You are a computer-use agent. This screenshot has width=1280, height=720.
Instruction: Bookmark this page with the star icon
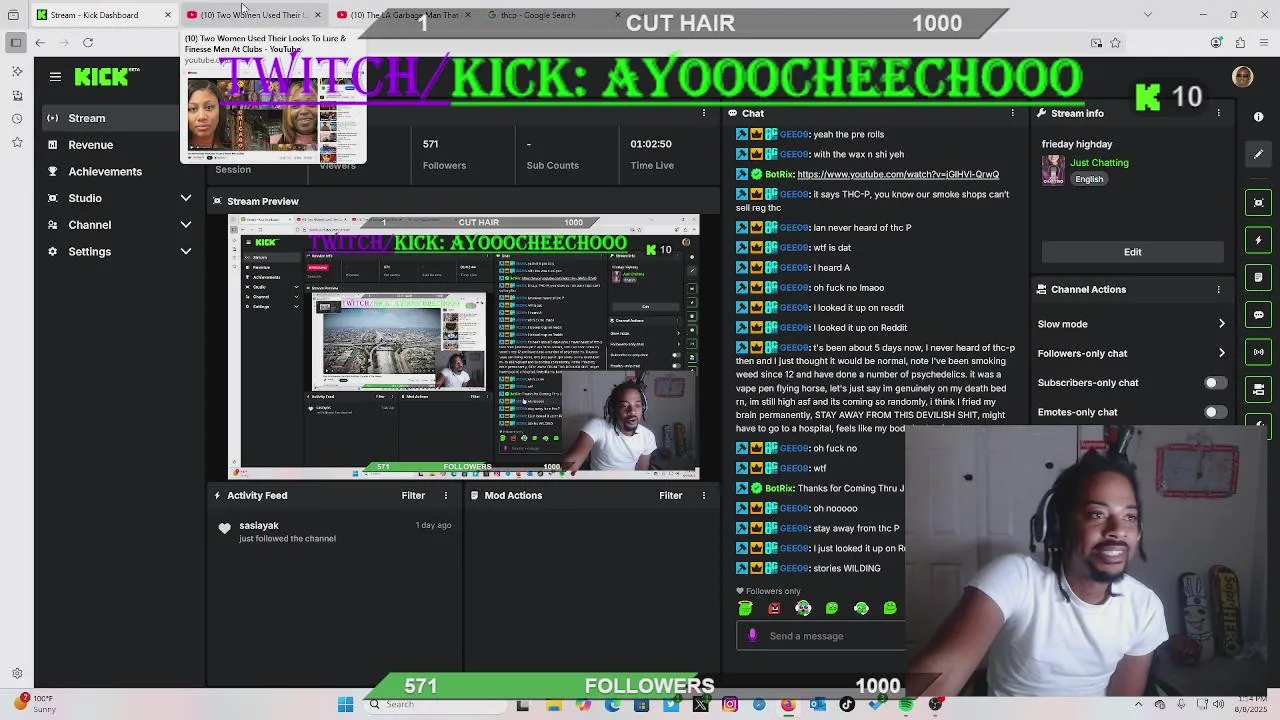click(x=1115, y=42)
